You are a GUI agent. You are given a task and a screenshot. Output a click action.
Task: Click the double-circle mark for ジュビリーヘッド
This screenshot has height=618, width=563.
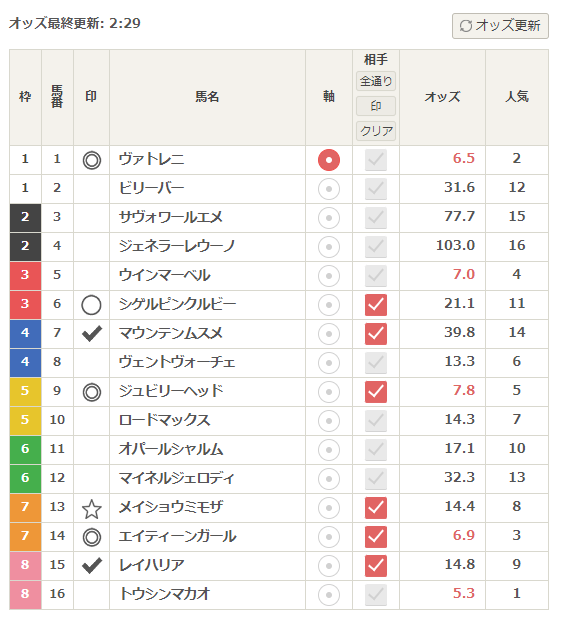[x=91, y=392]
